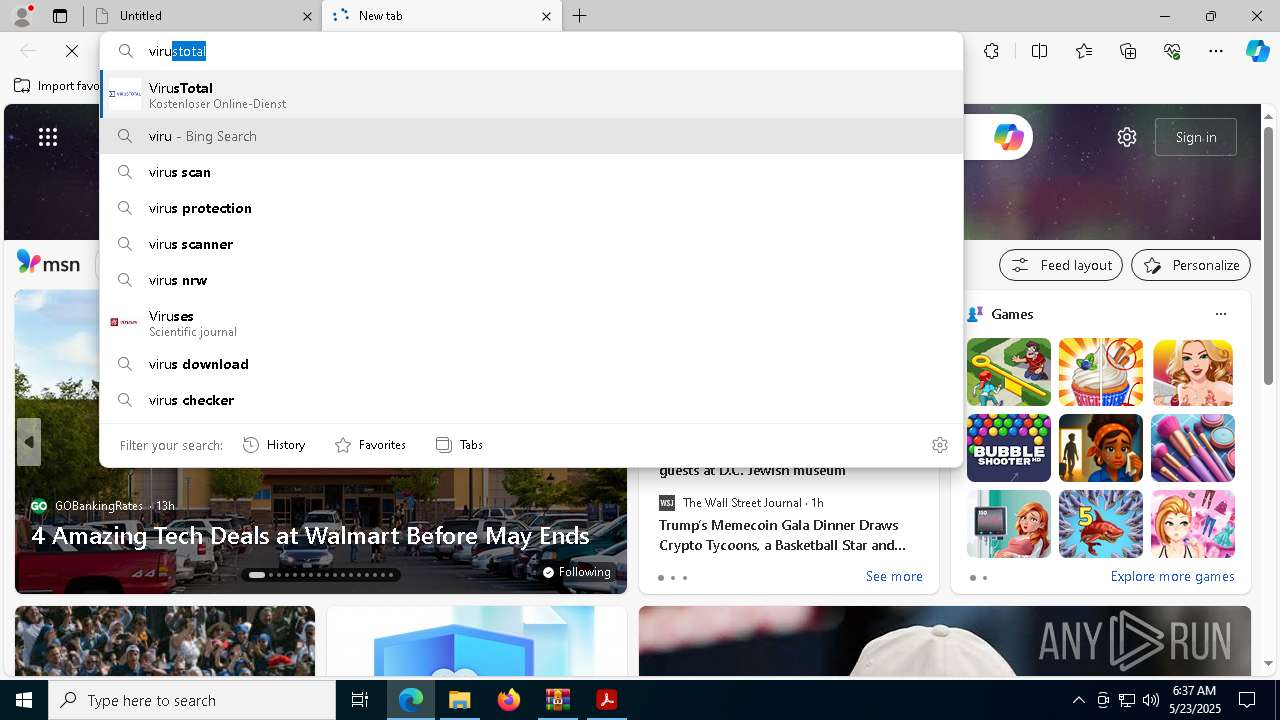This screenshot has height=720, width=1280.
Task: Close the New tab tab
Action: (x=546, y=16)
